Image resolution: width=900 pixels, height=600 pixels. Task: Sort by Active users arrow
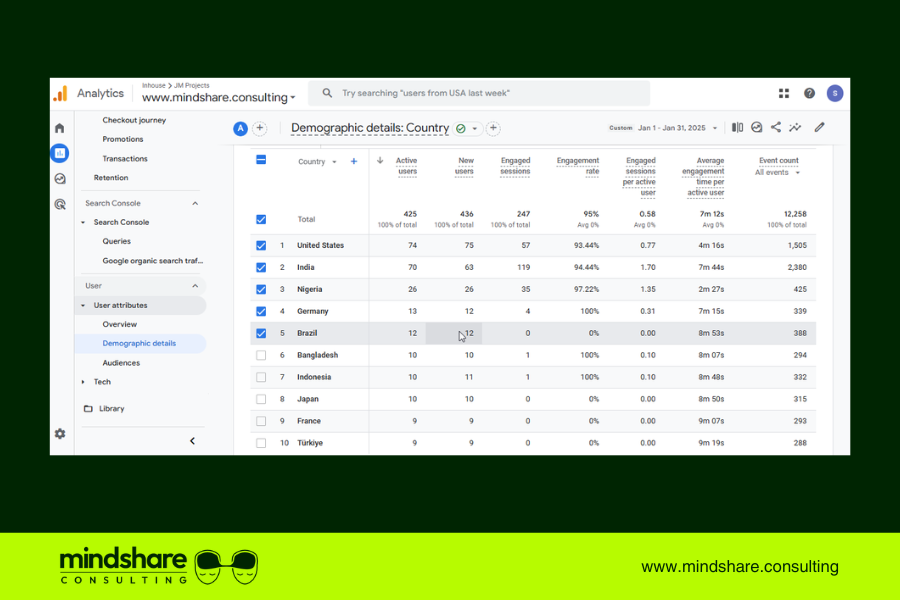click(x=380, y=161)
